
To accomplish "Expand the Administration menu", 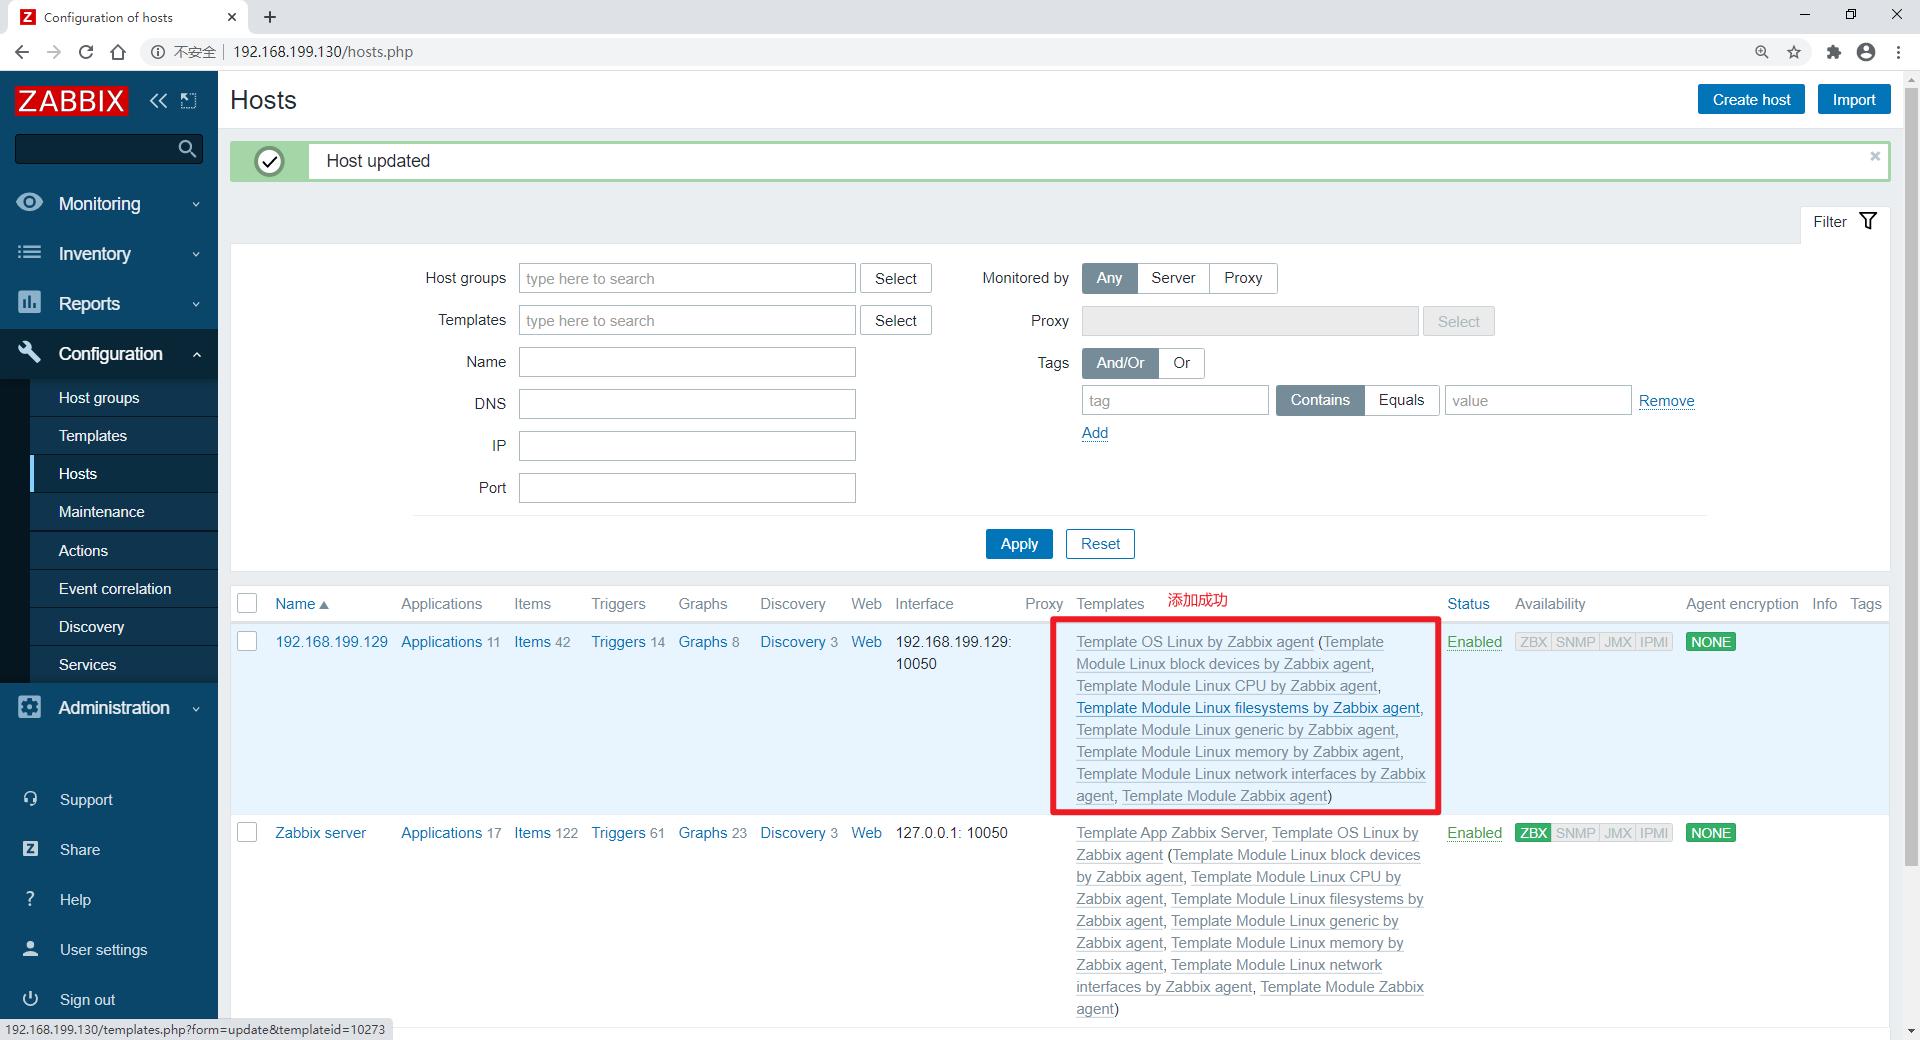I will [109, 707].
